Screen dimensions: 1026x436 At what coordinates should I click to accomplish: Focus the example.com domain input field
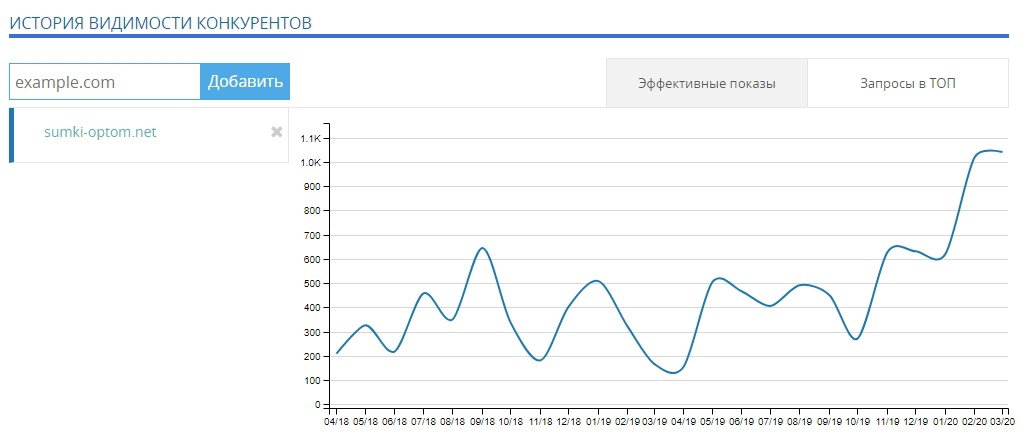tap(105, 82)
